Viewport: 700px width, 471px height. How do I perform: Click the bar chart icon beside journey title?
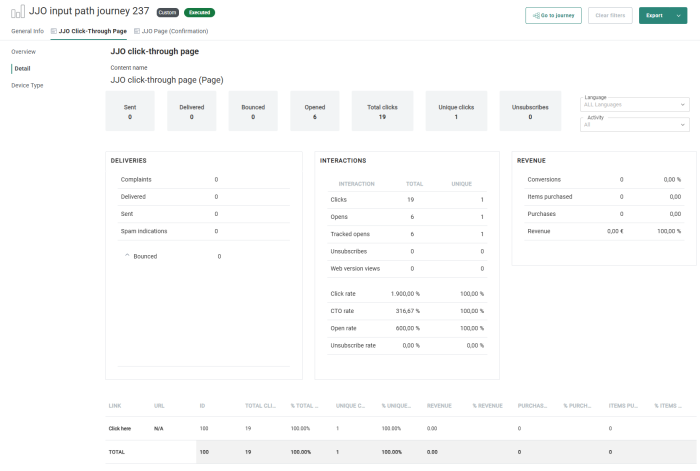(17, 12)
